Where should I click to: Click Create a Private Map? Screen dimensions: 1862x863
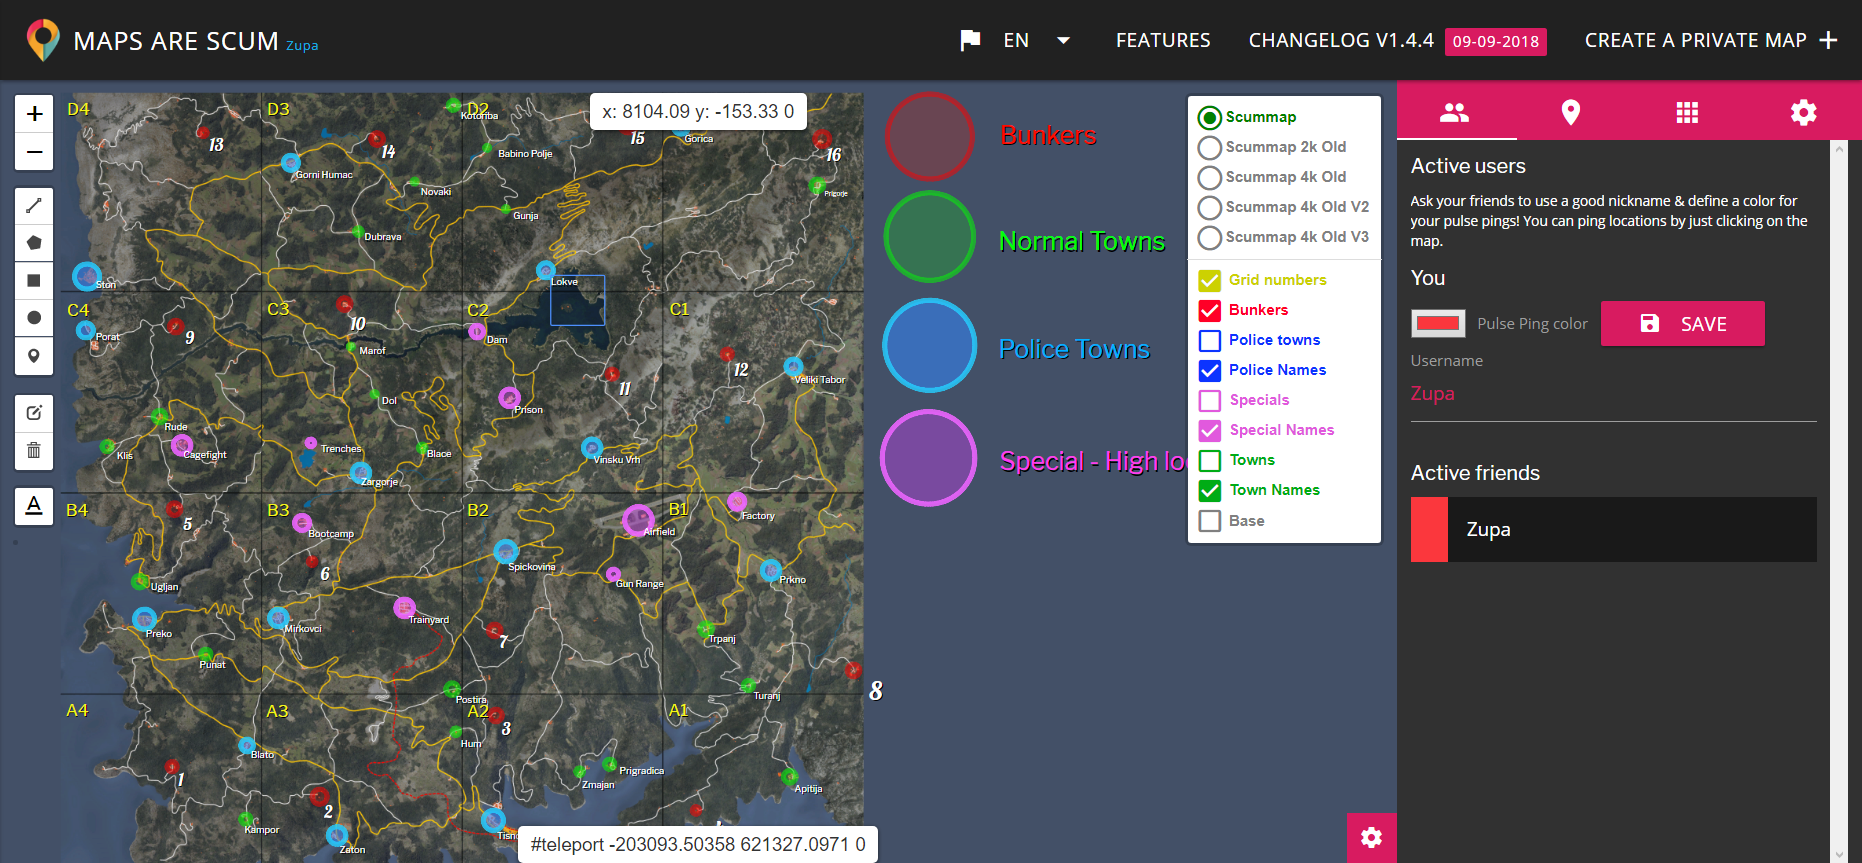(x=1710, y=41)
